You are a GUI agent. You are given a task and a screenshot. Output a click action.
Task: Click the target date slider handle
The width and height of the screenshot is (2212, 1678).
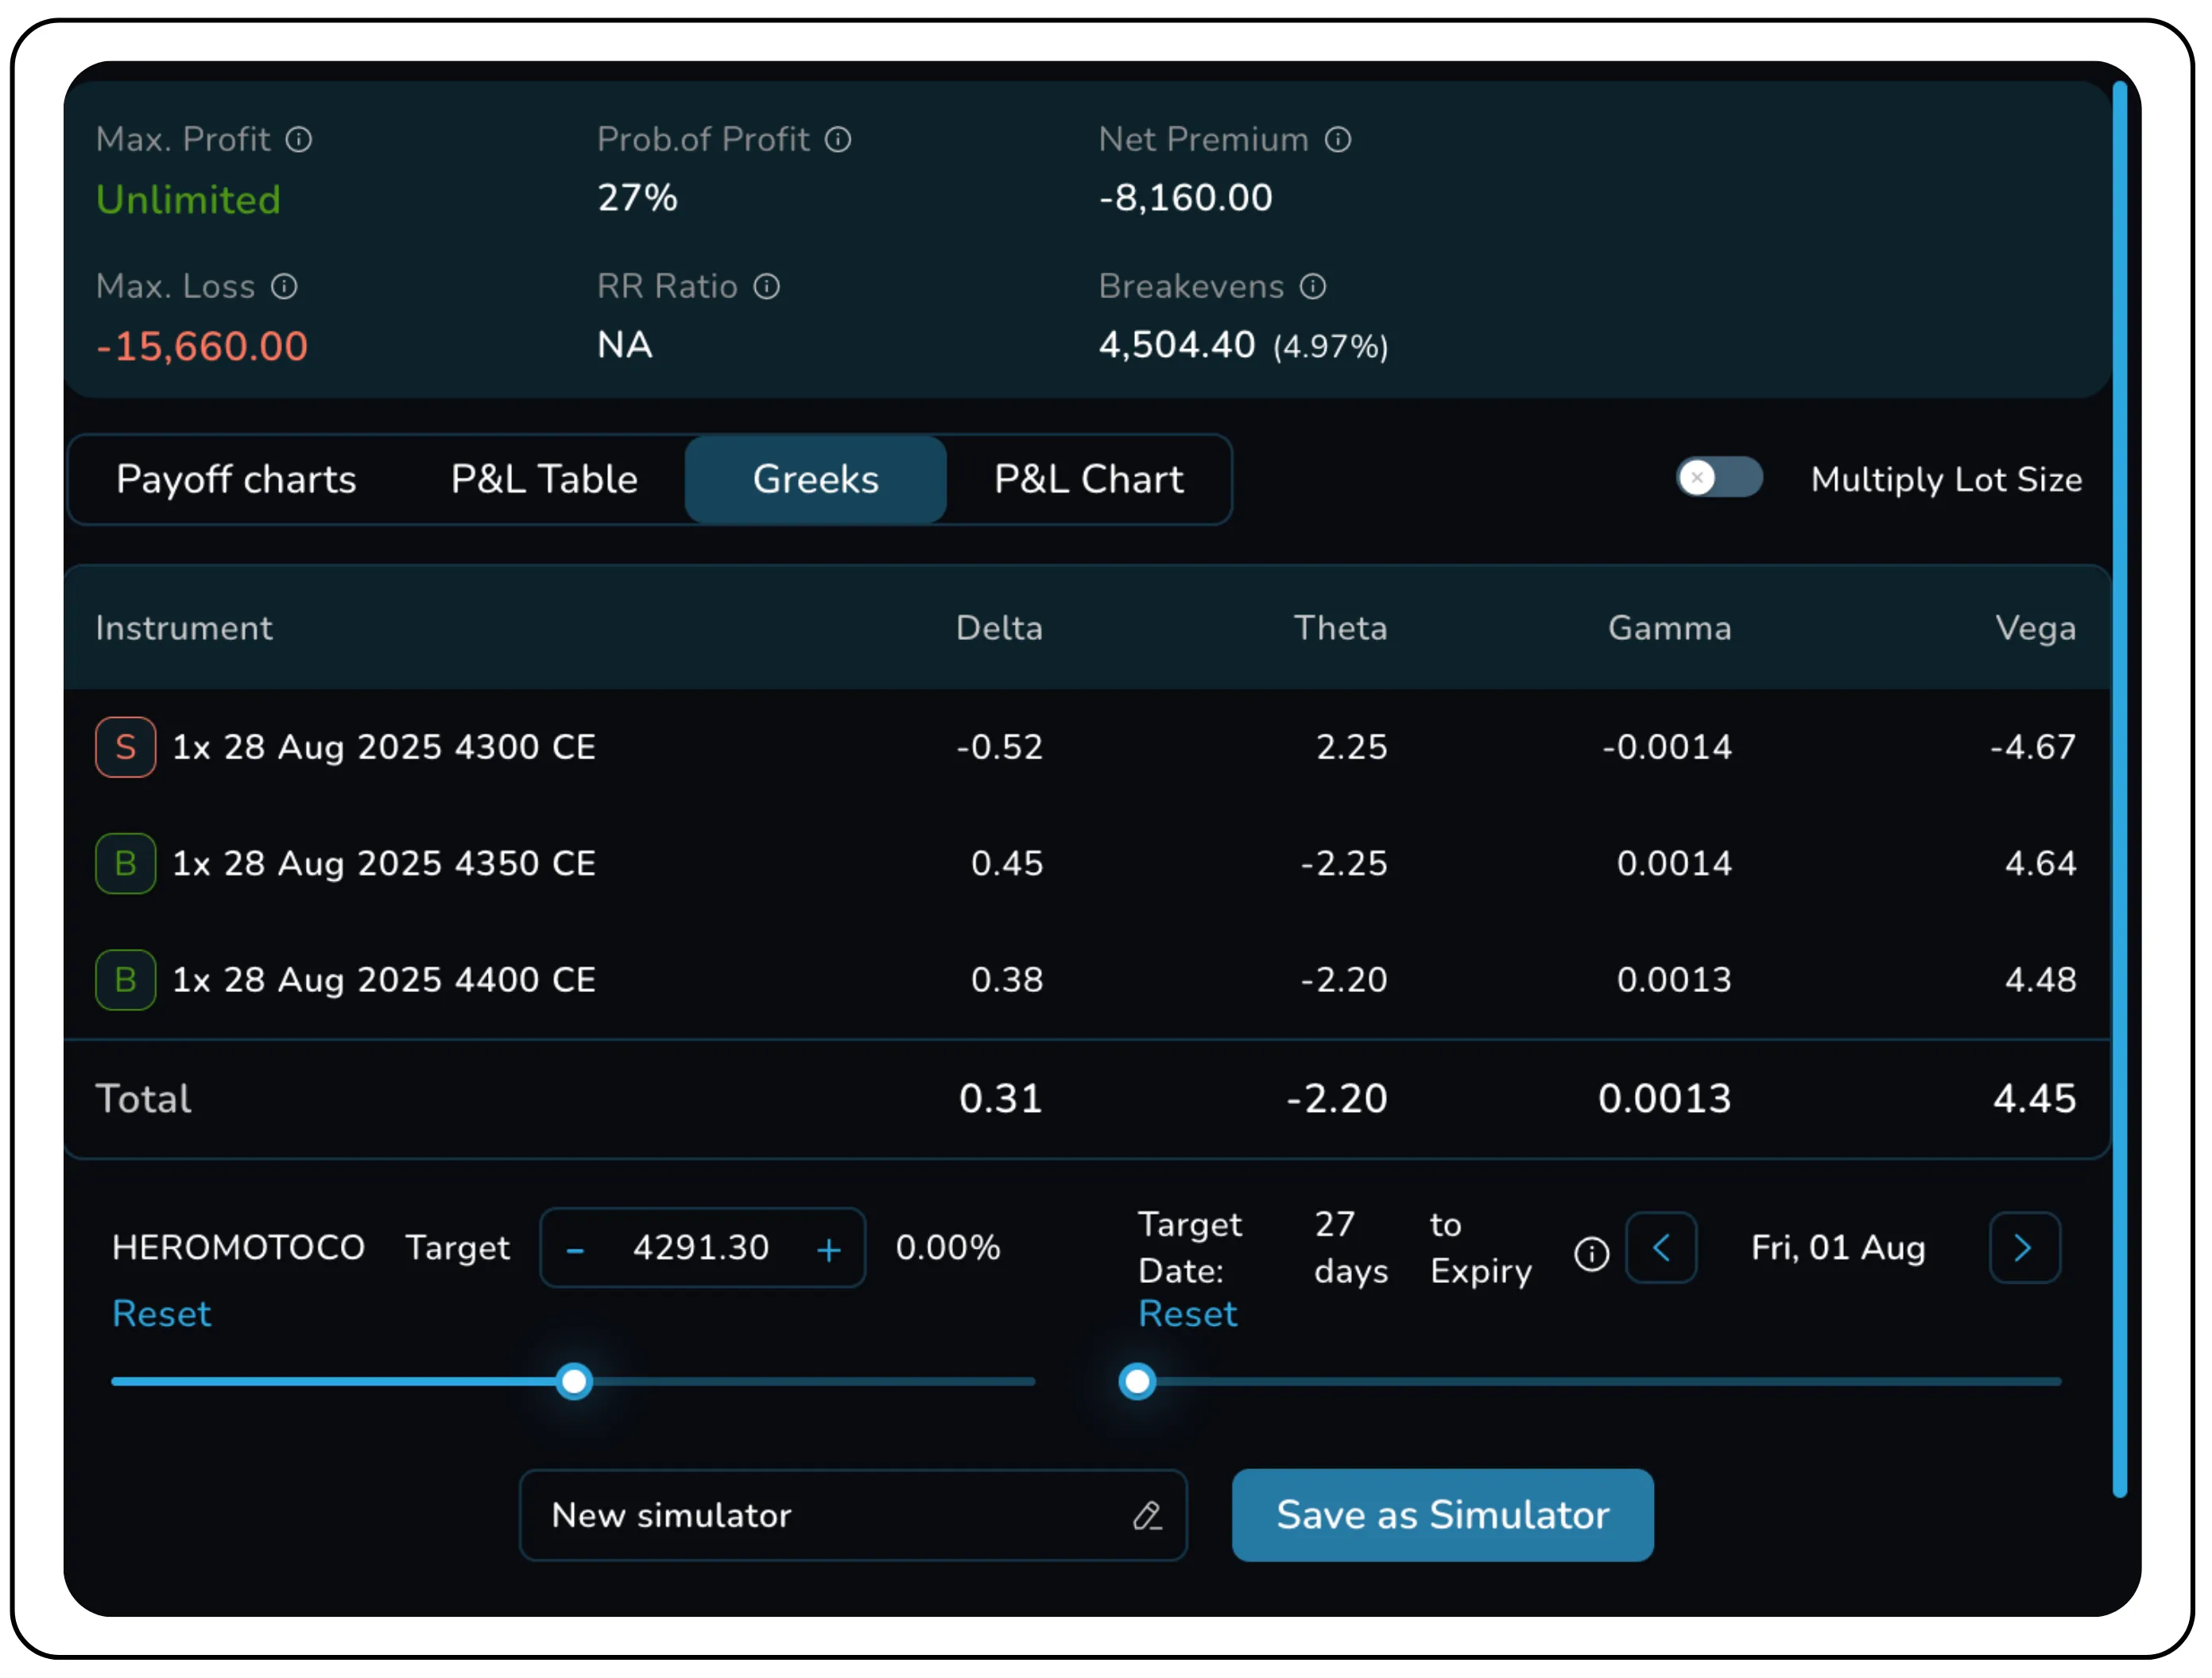(x=1137, y=1381)
